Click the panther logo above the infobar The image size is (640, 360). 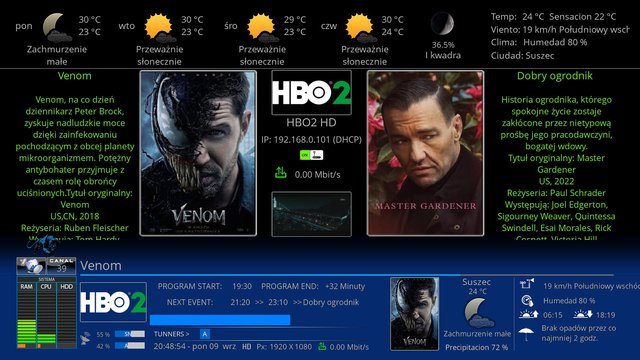[x=43, y=245]
